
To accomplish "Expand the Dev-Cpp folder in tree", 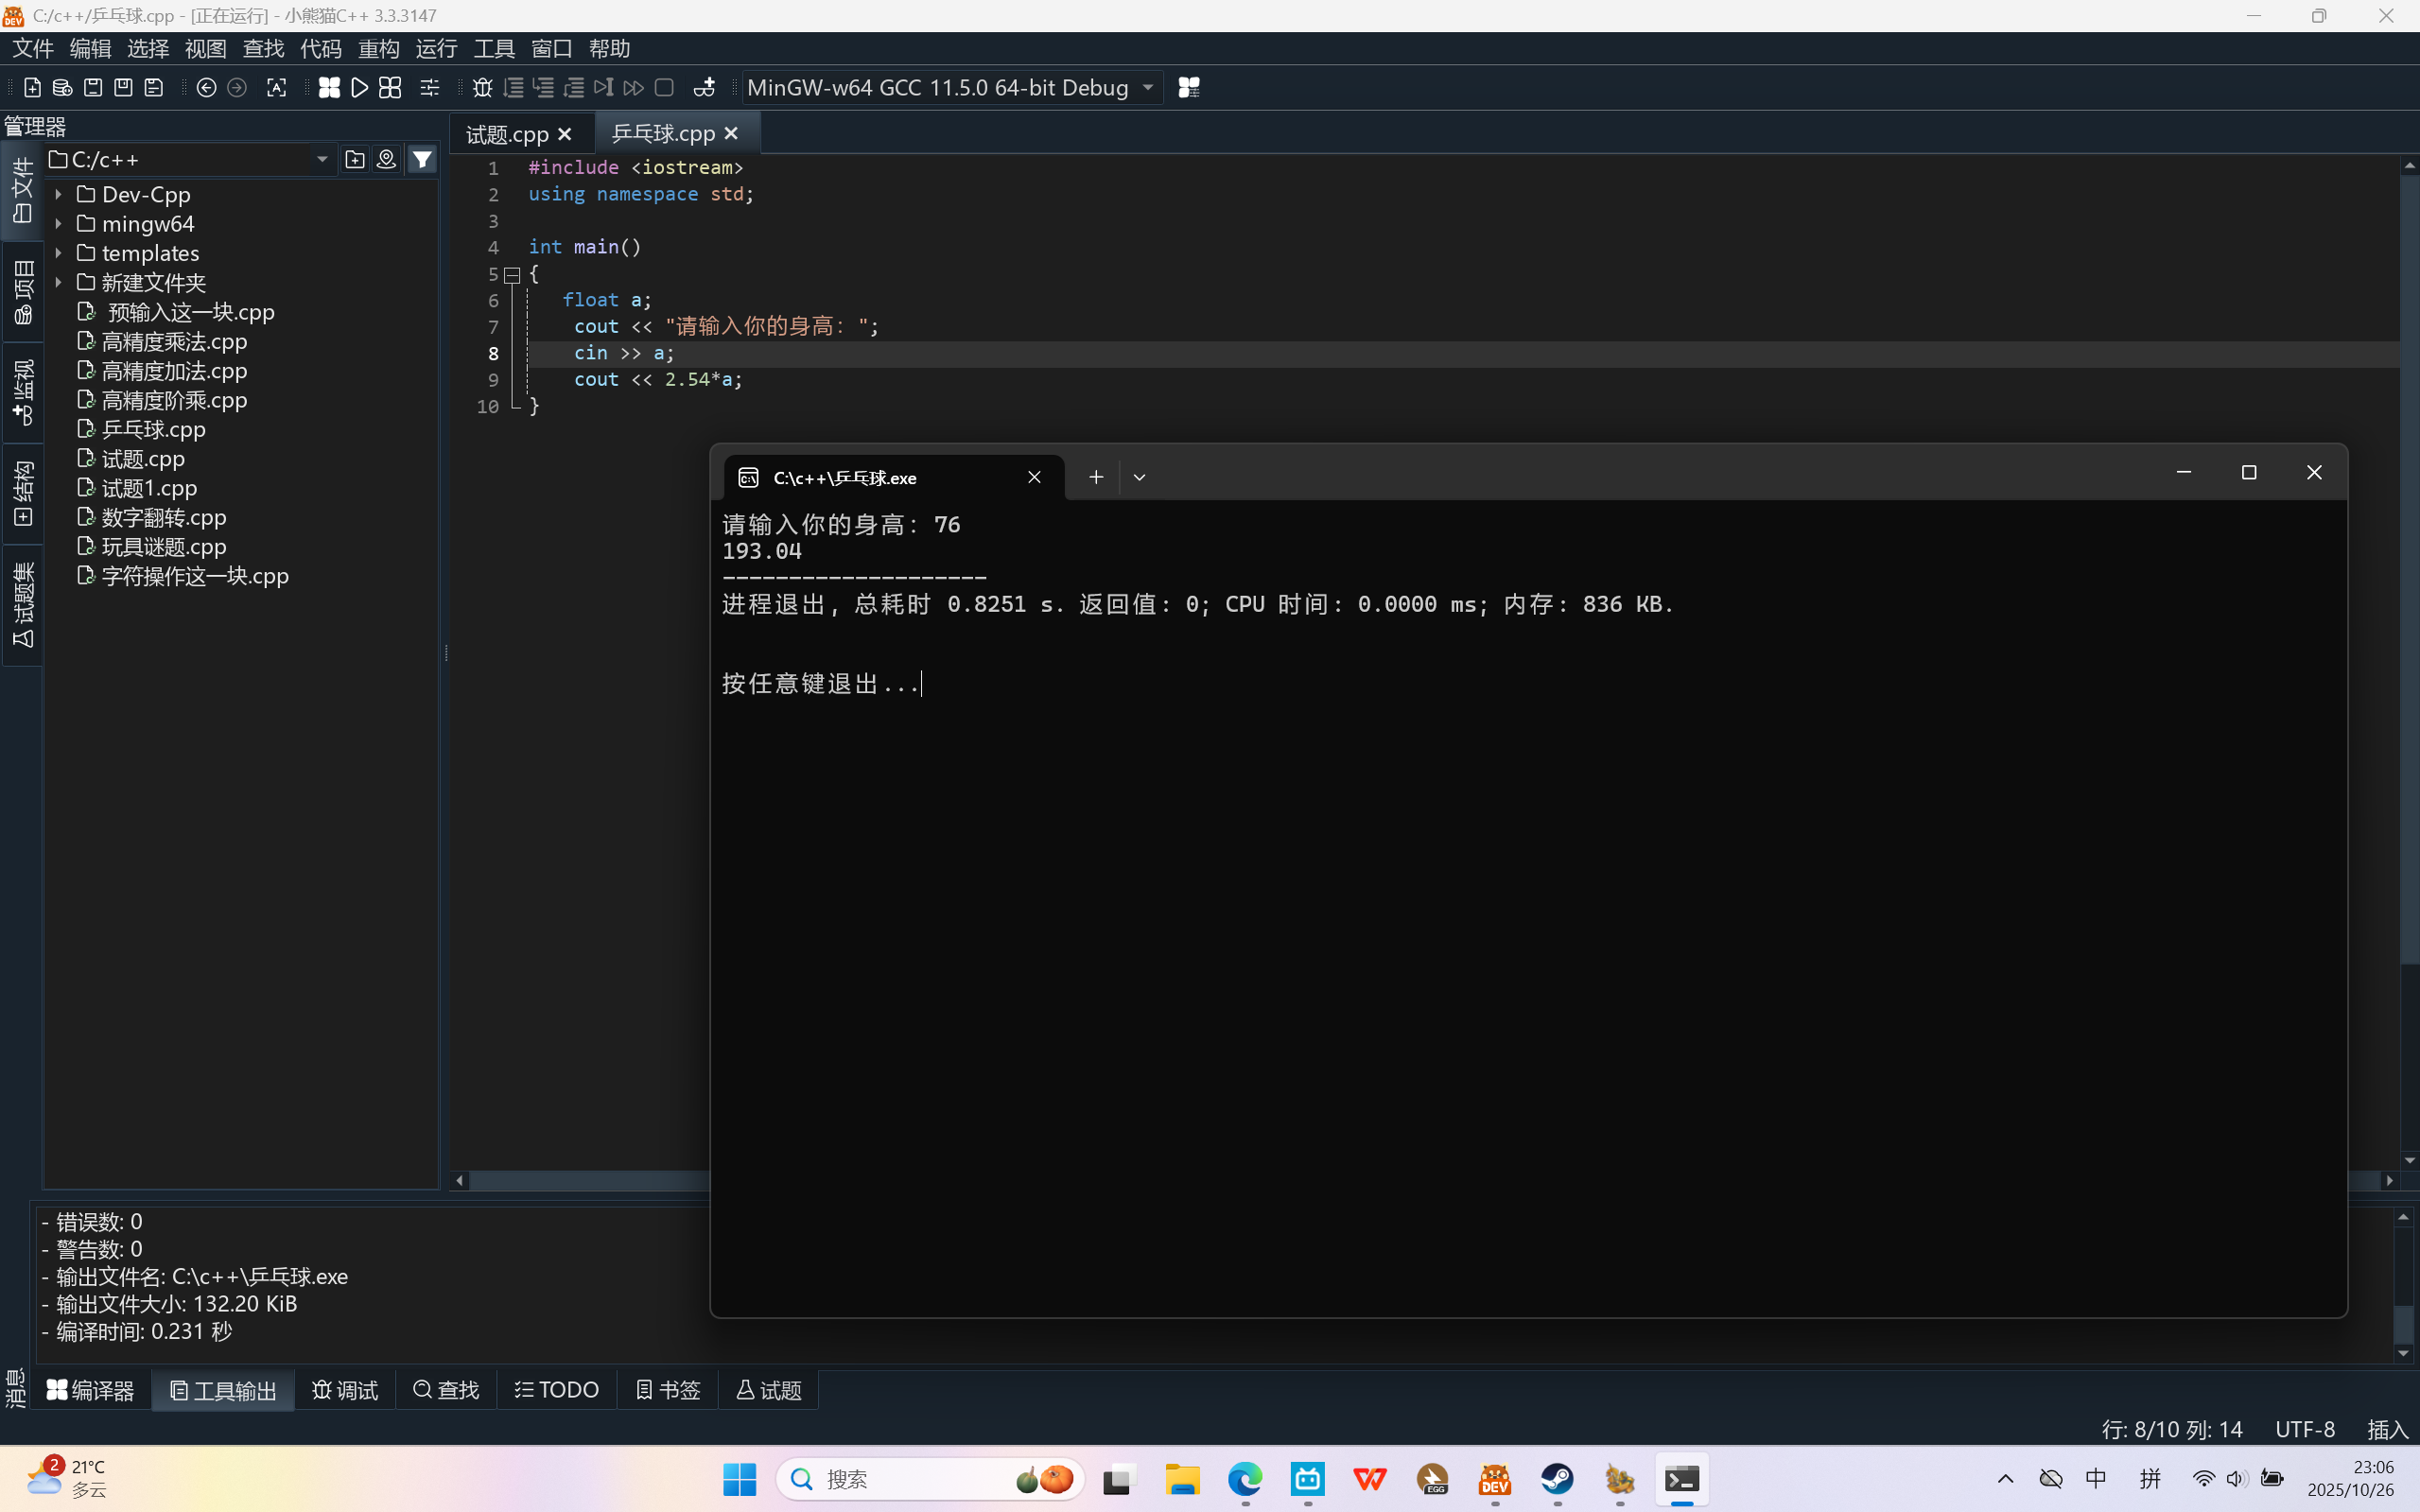I will pos(59,194).
